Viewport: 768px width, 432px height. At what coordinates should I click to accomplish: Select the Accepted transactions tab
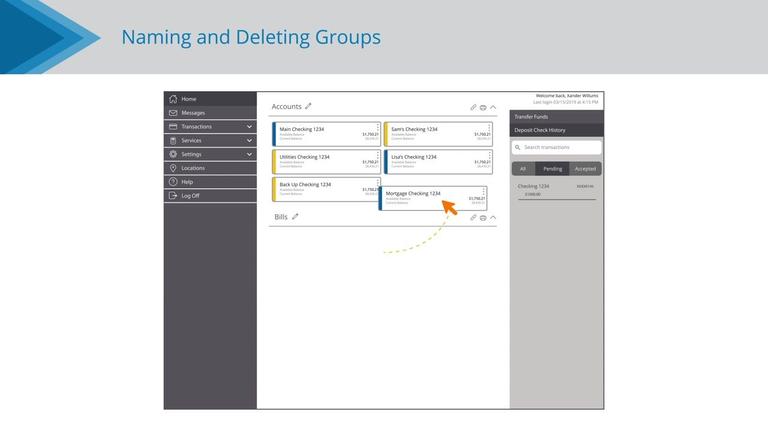[x=585, y=169]
